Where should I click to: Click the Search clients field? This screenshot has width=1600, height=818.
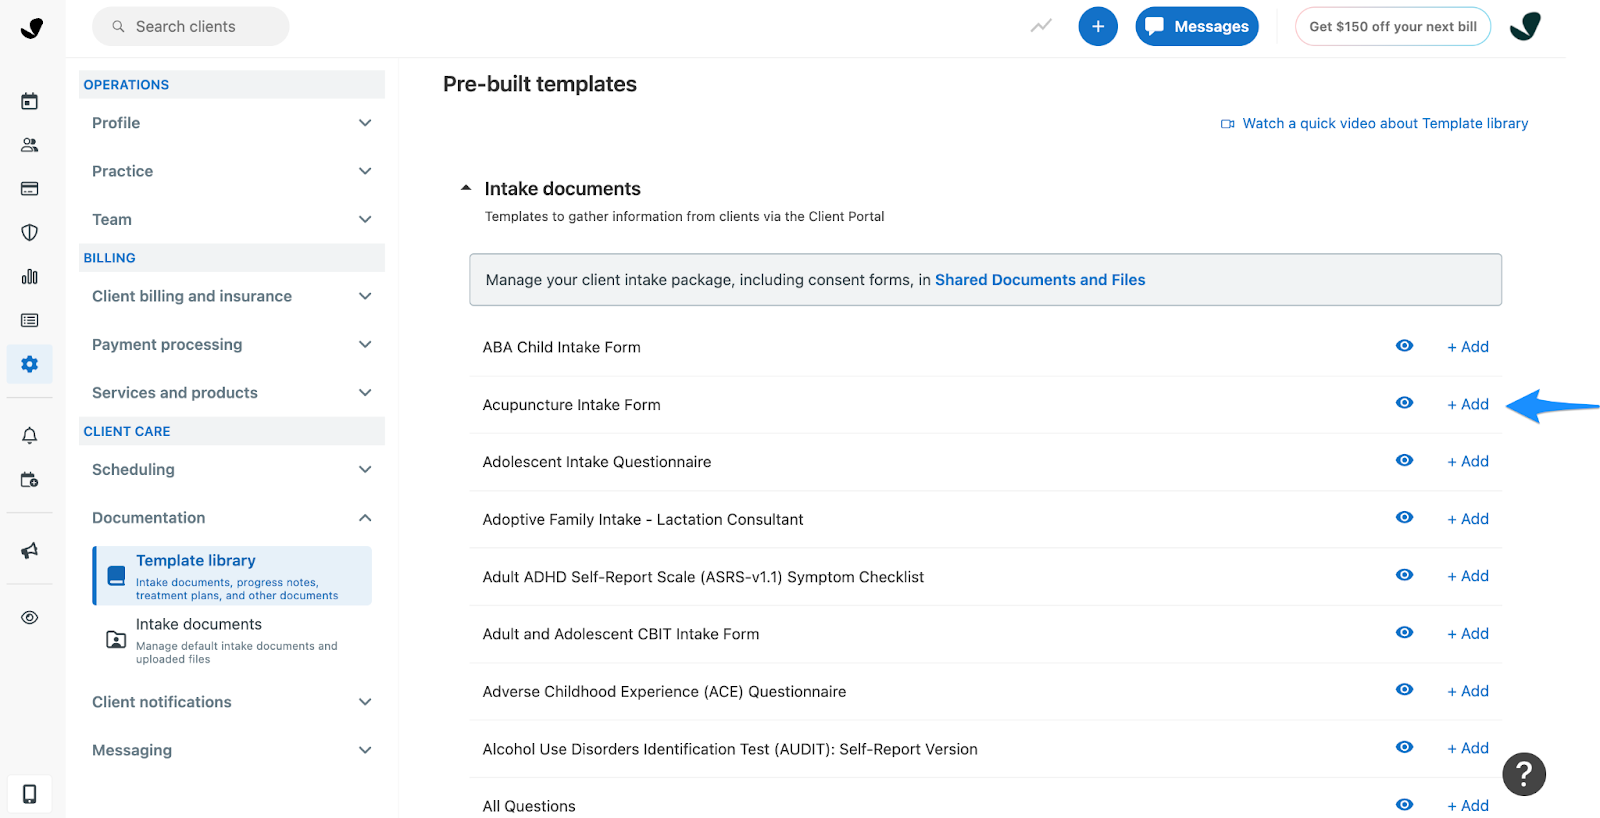point(190,26)
